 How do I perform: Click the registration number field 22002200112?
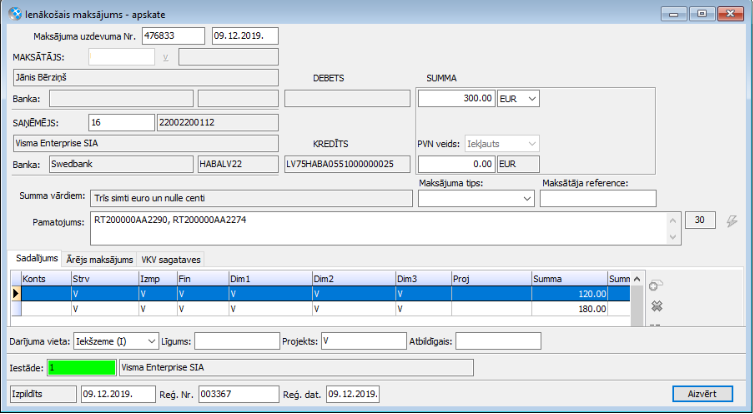tap(218, 122)
